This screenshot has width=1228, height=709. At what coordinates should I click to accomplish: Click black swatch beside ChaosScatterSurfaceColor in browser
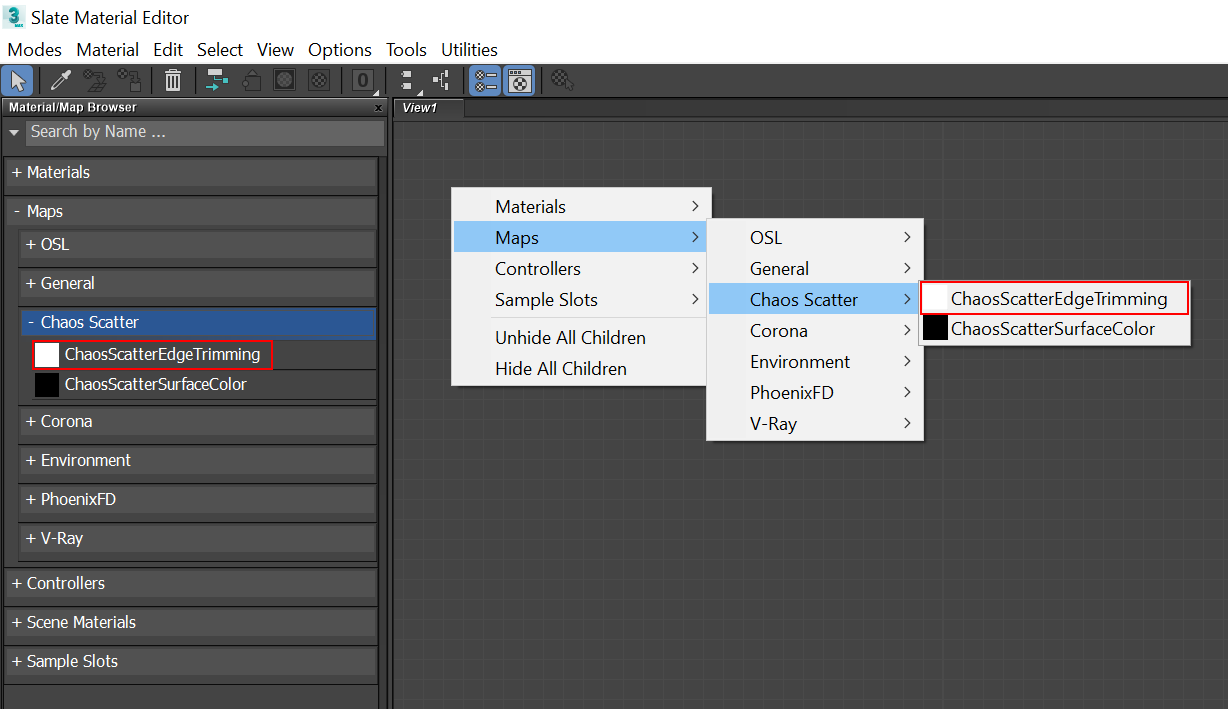[x=47, y=384]
